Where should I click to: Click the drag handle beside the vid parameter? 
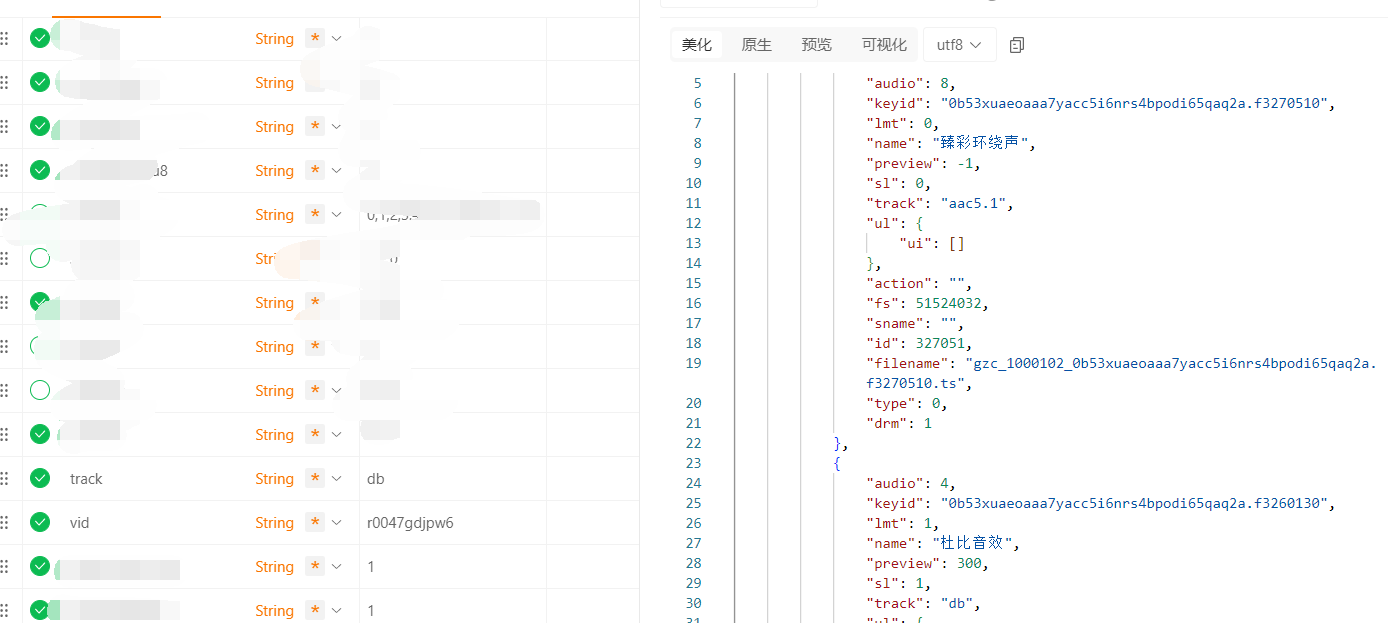pyautogui.click(x=4, y=523)
